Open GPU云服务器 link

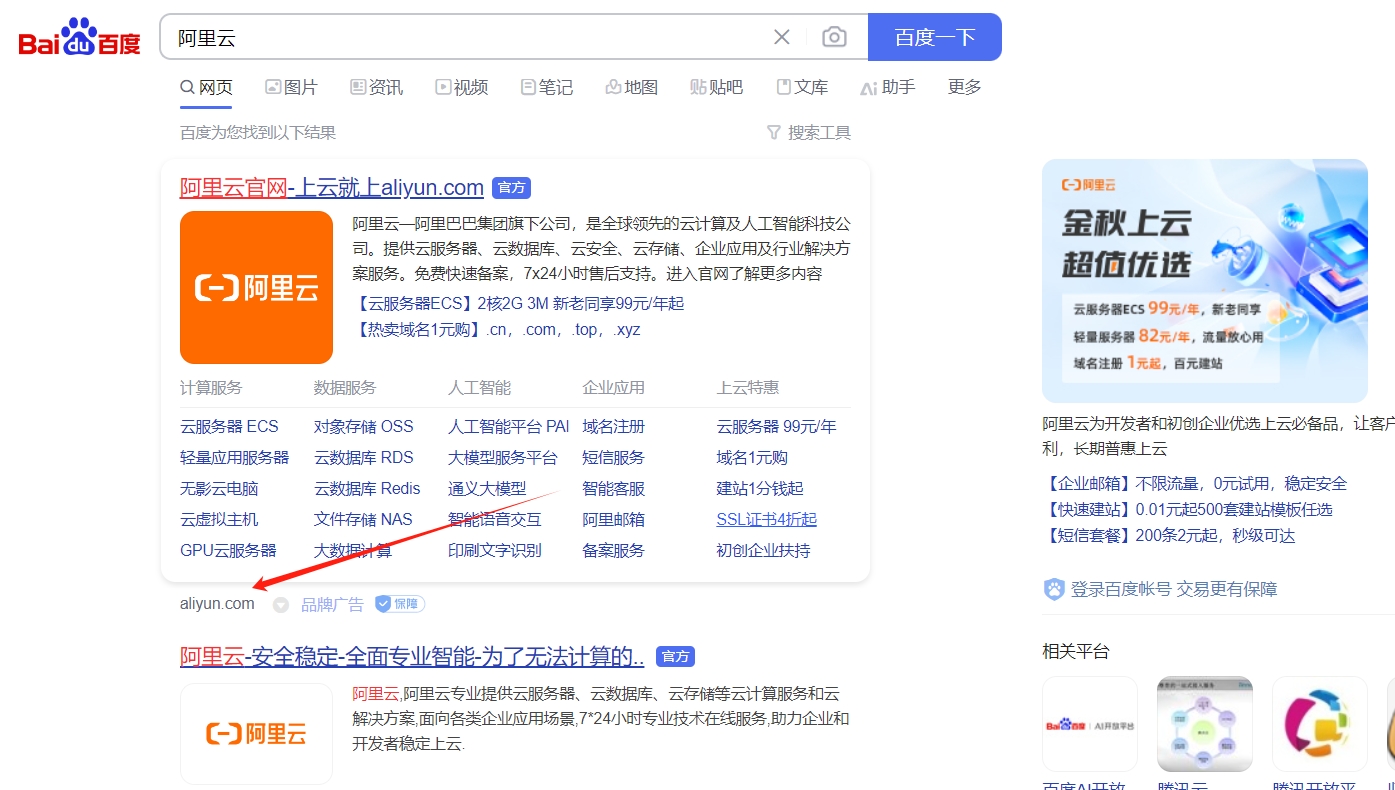pyautogui.click(x=228, y=550)
